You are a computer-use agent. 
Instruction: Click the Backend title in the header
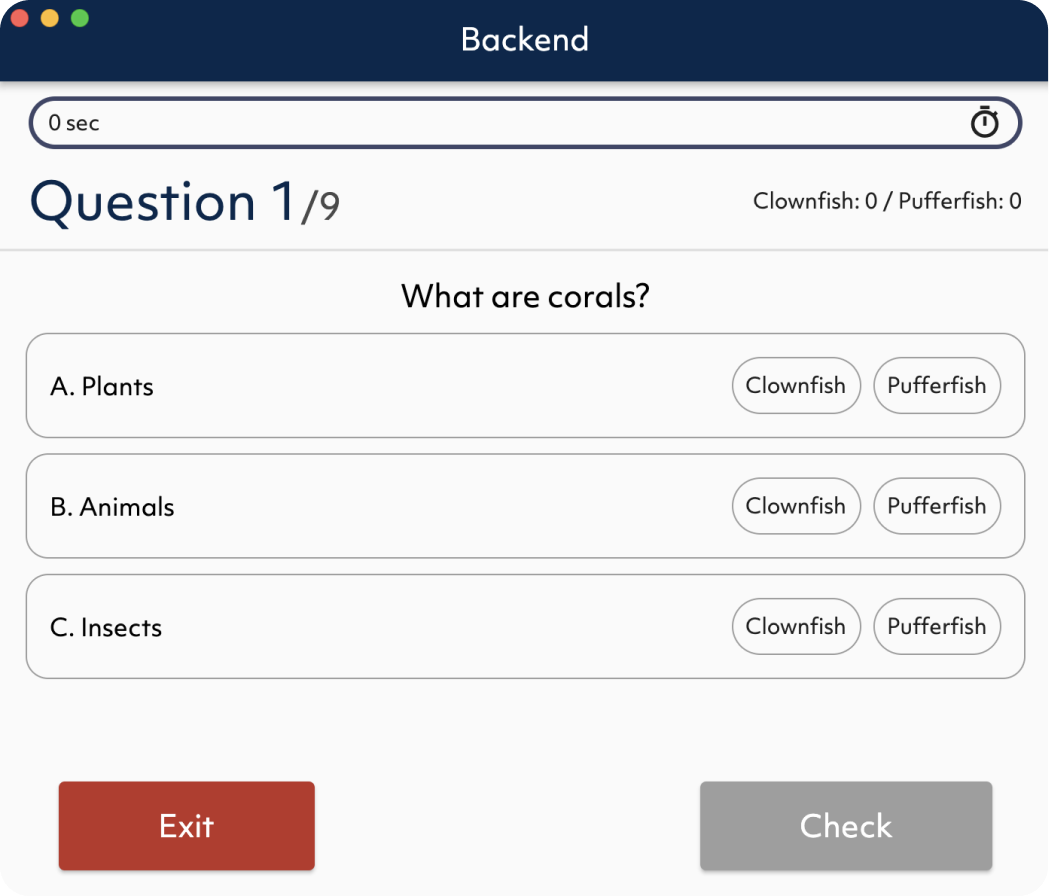pos(525,39)
